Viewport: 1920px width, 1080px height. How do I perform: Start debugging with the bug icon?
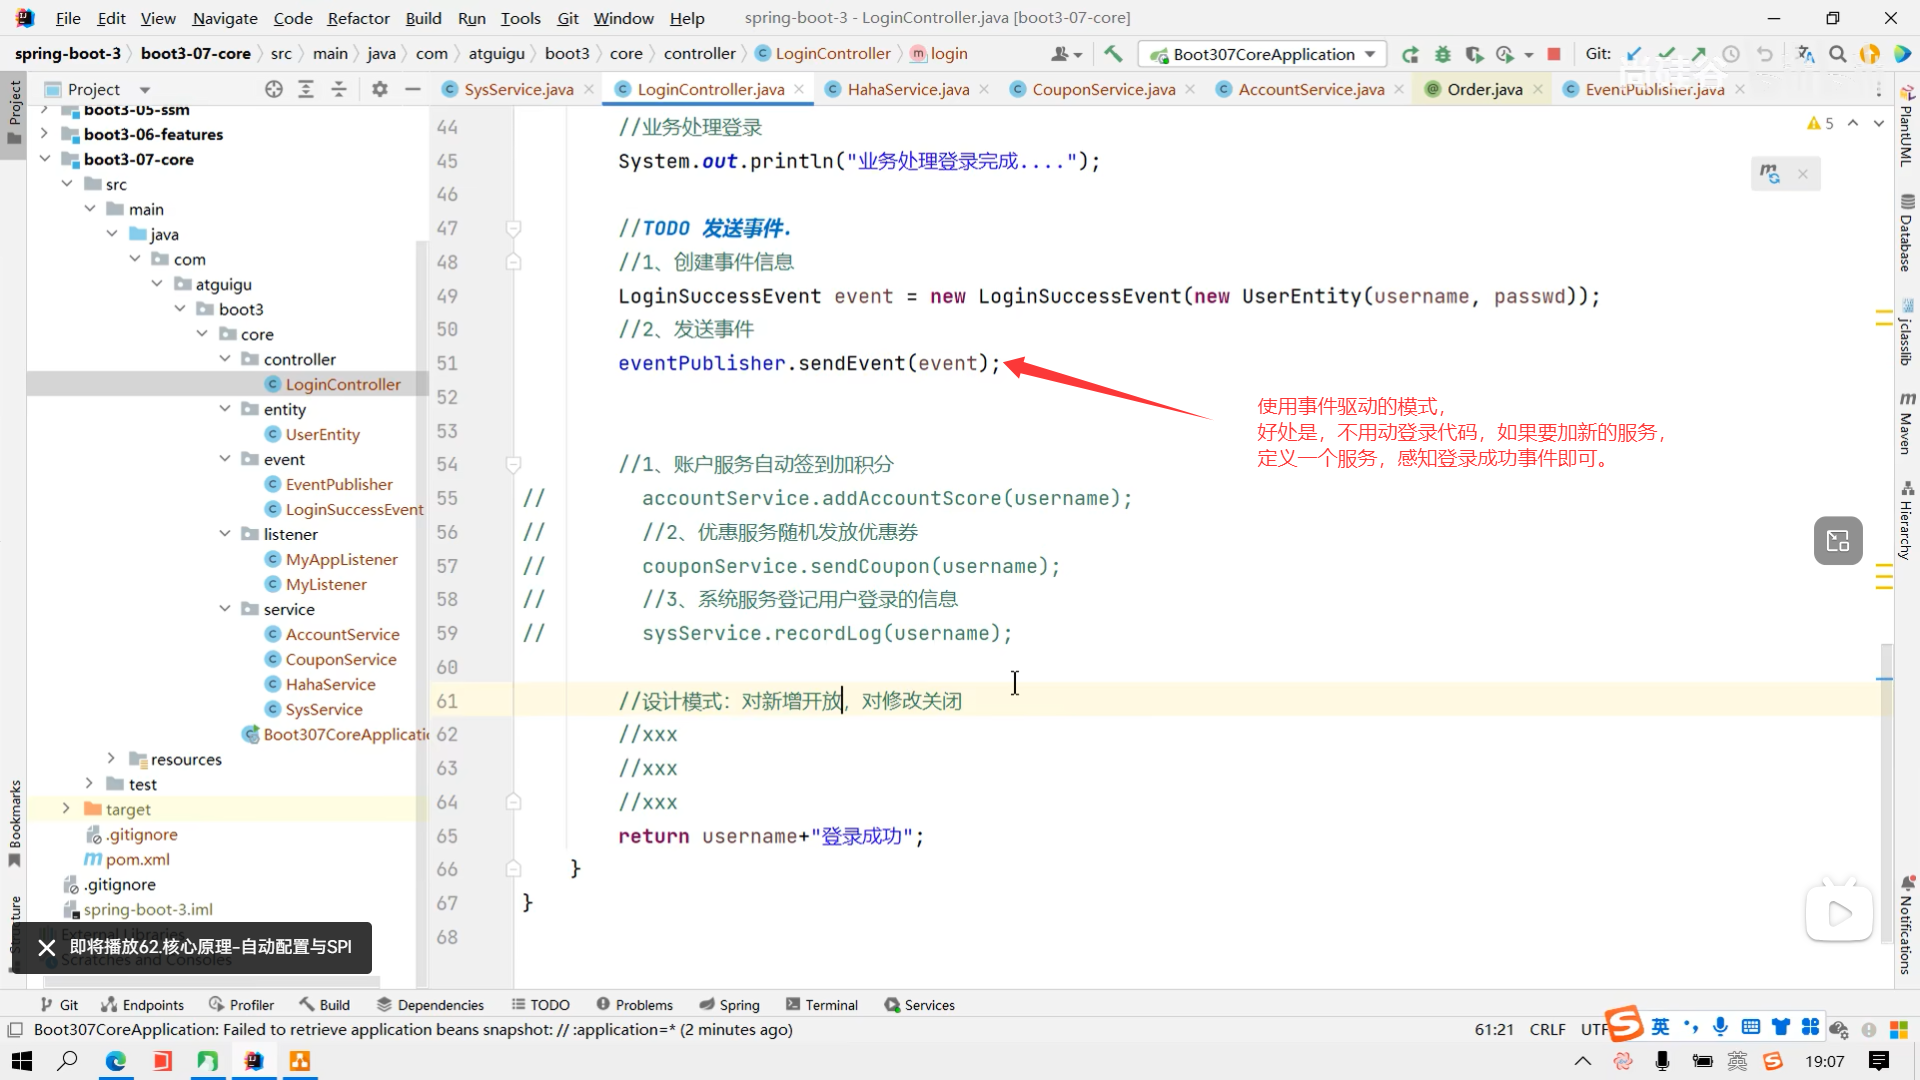1442,54
